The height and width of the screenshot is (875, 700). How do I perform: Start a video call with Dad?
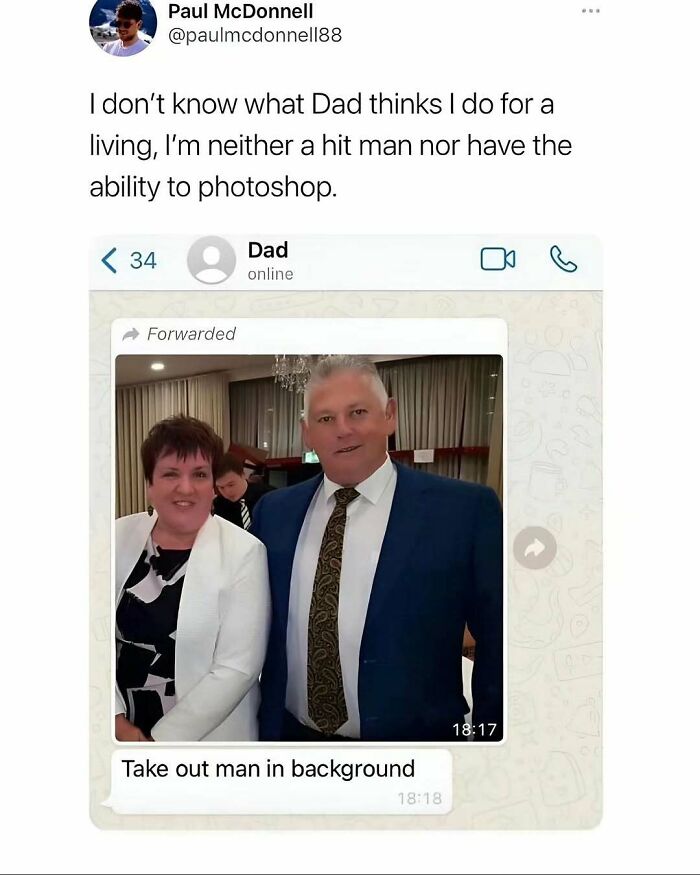click(x=498, y=257)
